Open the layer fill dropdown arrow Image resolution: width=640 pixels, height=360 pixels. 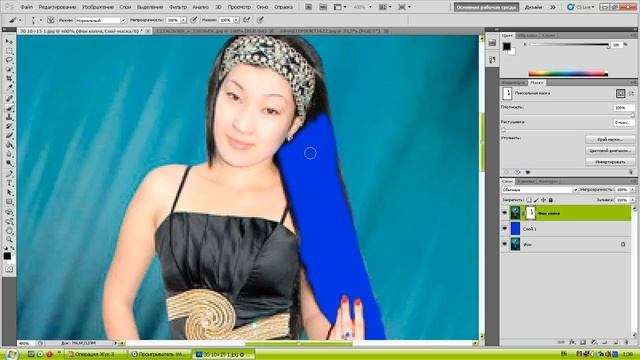tap(633, 200)
